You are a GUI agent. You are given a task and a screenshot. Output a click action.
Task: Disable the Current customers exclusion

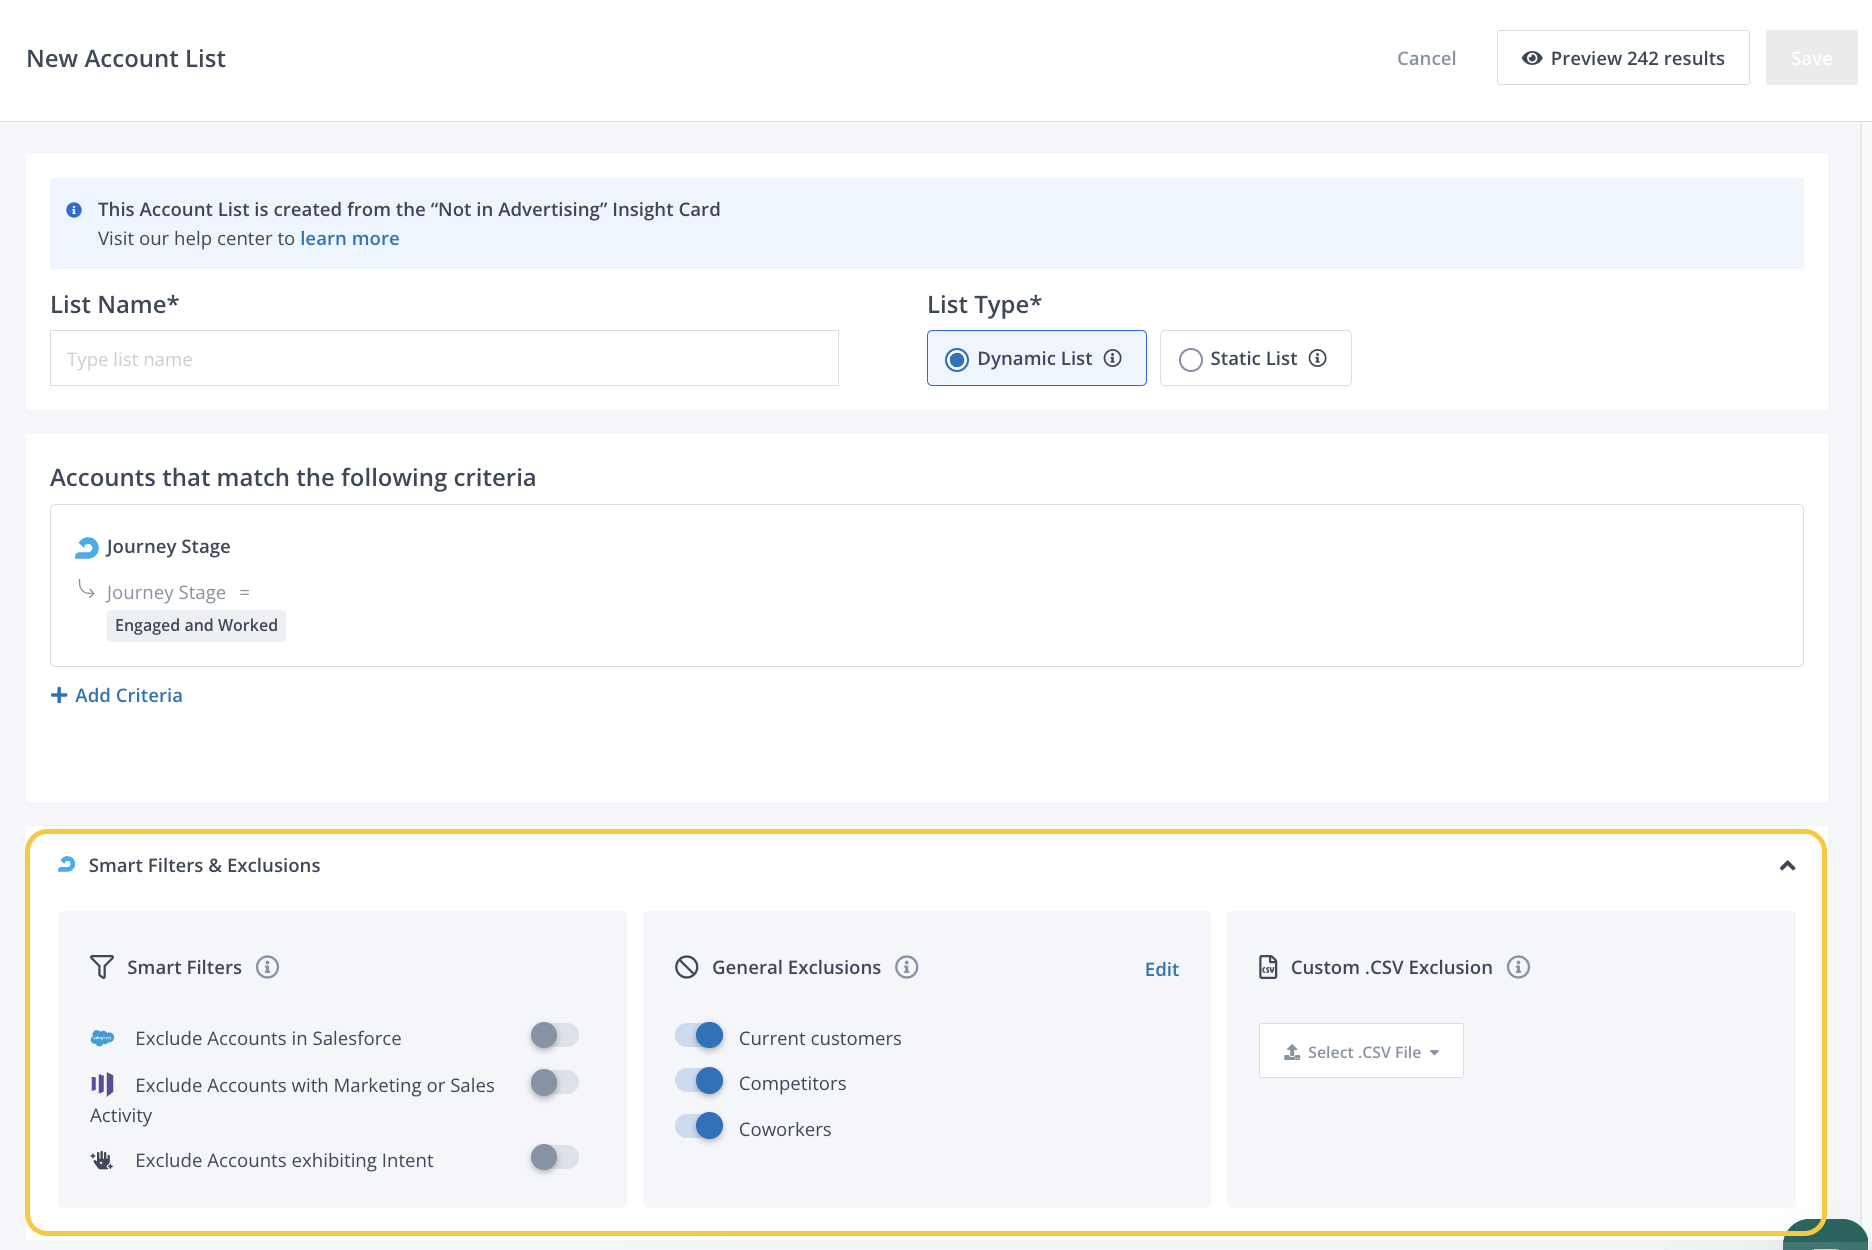coord(699,1035)
